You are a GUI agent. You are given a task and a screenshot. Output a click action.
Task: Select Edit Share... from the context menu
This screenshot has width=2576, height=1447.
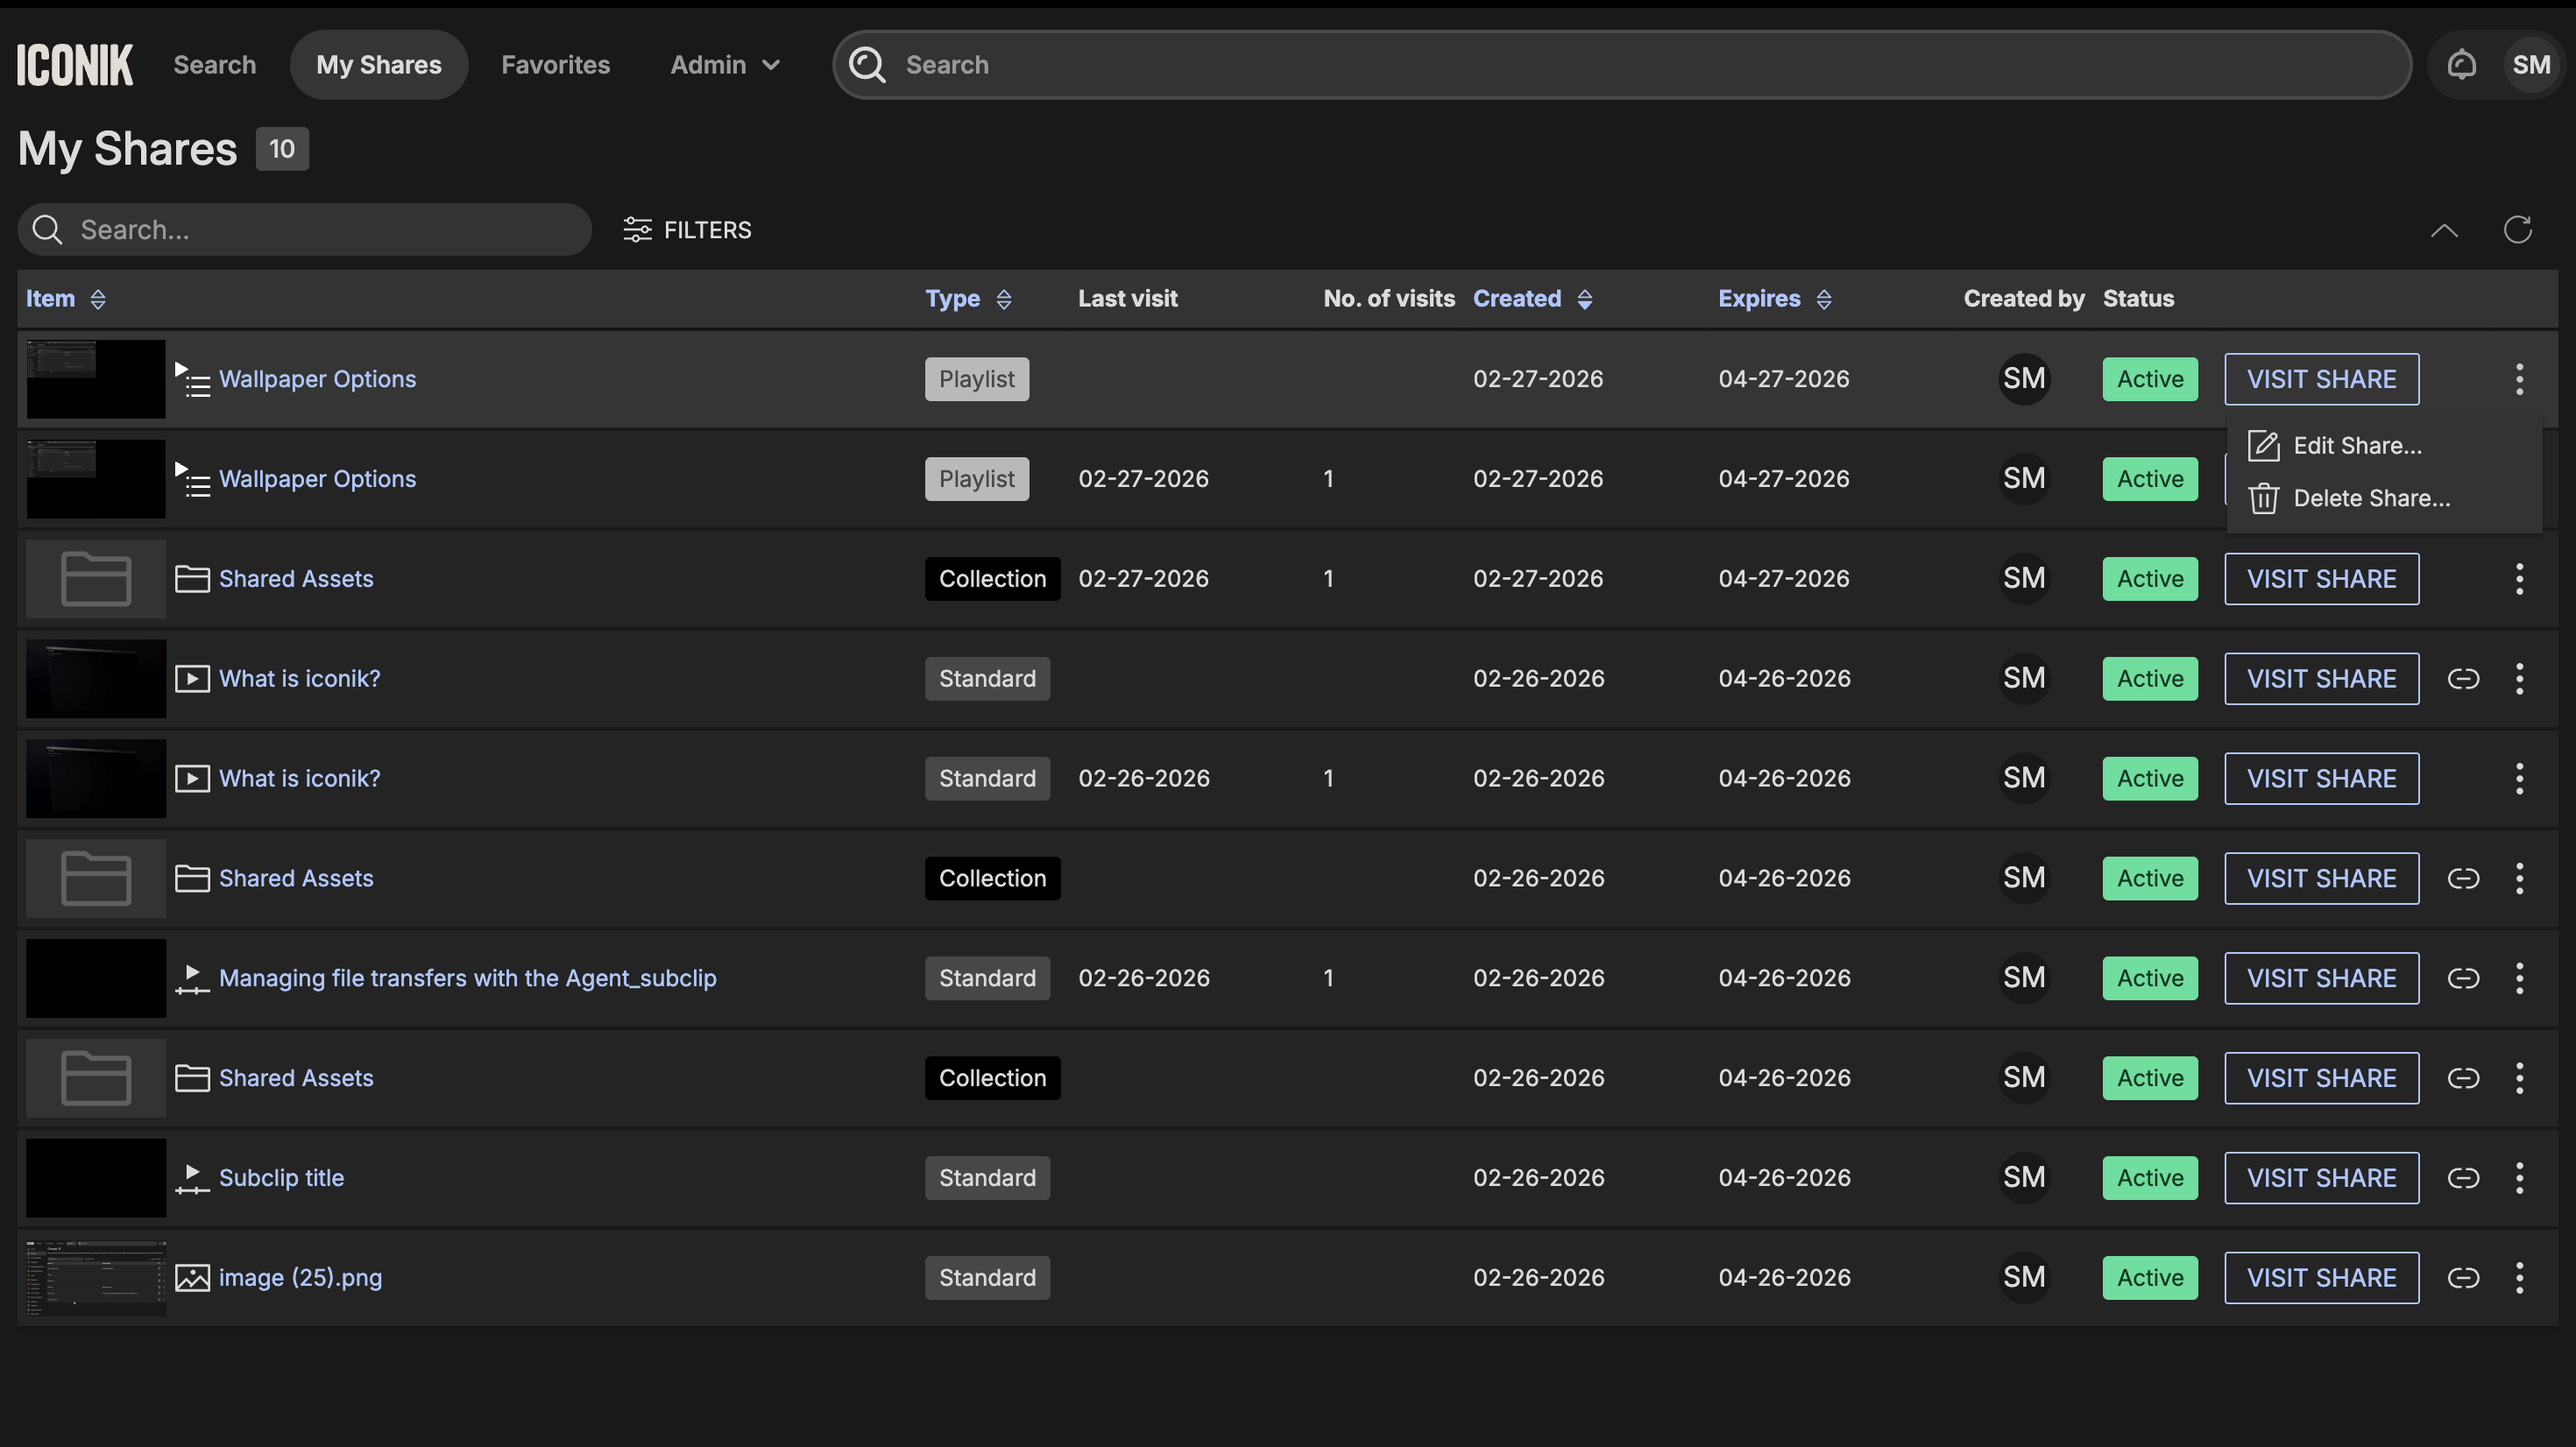(x=2356, y=446)
